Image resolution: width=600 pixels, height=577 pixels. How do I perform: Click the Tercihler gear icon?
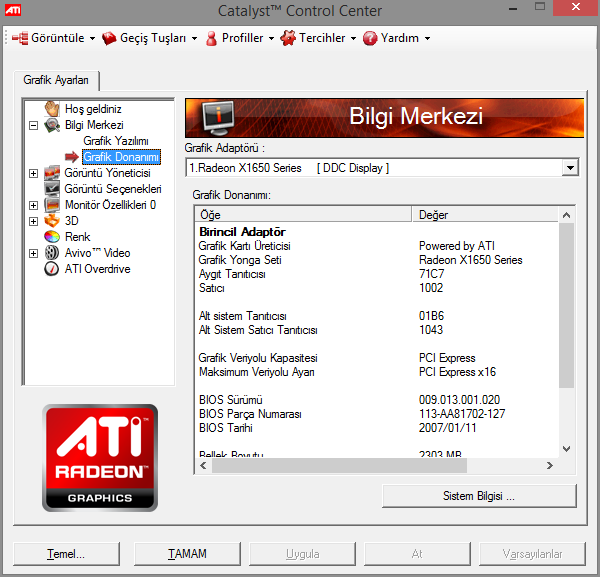[288, 38]
